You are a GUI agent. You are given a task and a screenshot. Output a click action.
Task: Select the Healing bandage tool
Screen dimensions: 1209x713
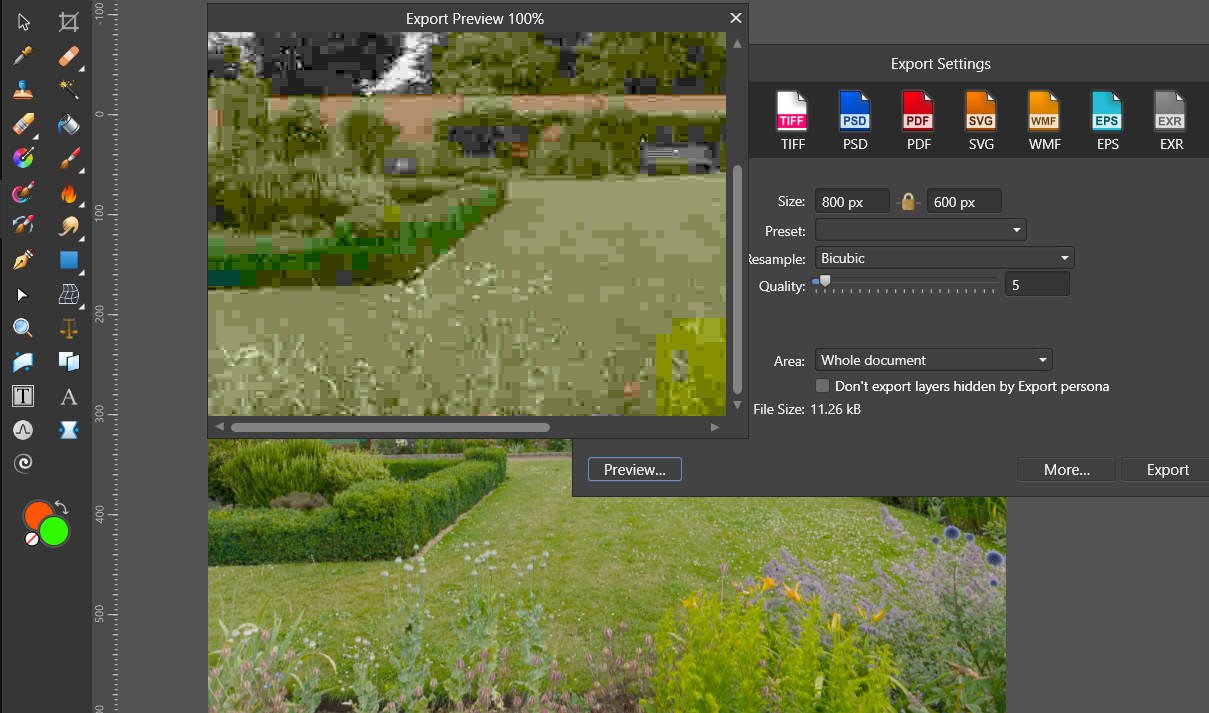tap(69, 56)
